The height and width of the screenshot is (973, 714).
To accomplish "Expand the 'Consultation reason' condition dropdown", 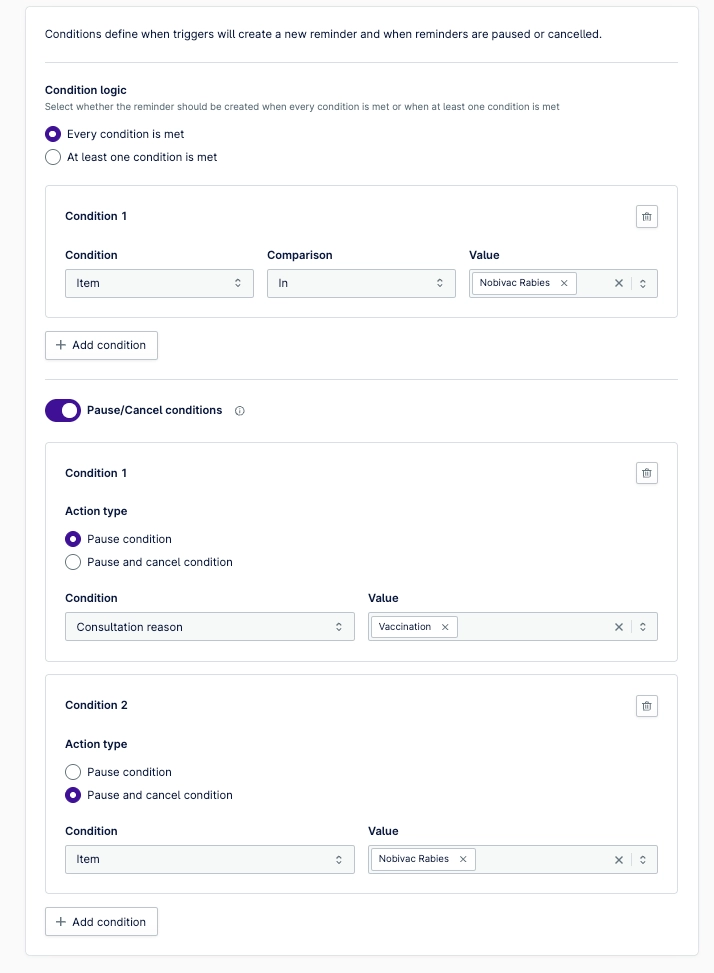I will coord(210,627).
